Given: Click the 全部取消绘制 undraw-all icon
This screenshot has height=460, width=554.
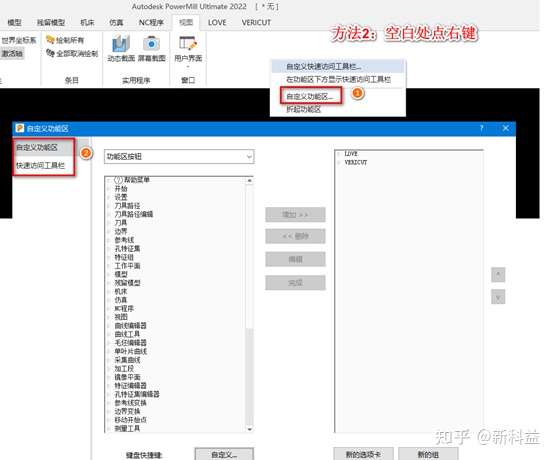Looking at the screenshot, I should tap(50, 53).
